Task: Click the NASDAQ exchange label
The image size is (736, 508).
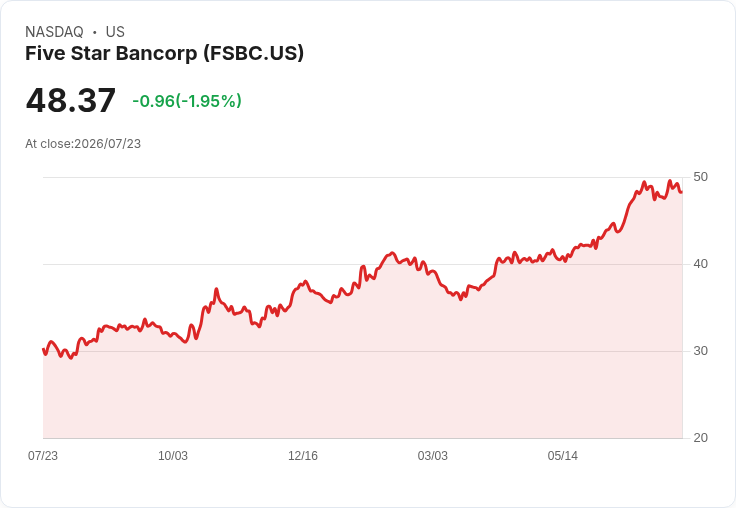Action: coord(54,32)
